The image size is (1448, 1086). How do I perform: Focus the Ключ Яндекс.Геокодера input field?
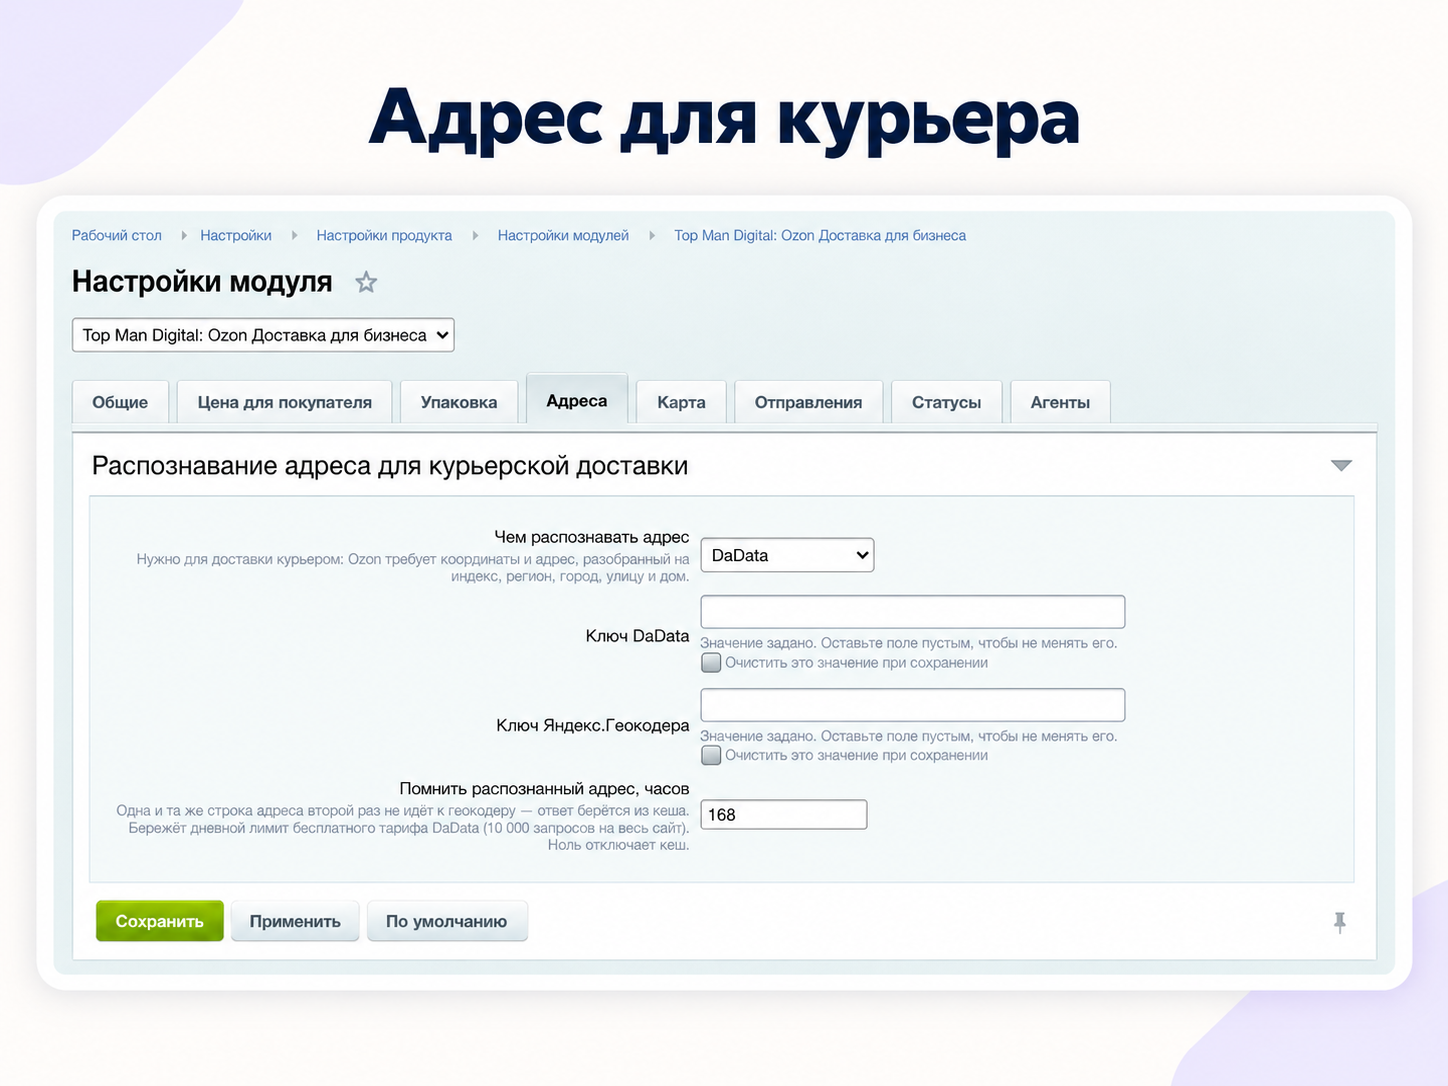coord(913,705)
